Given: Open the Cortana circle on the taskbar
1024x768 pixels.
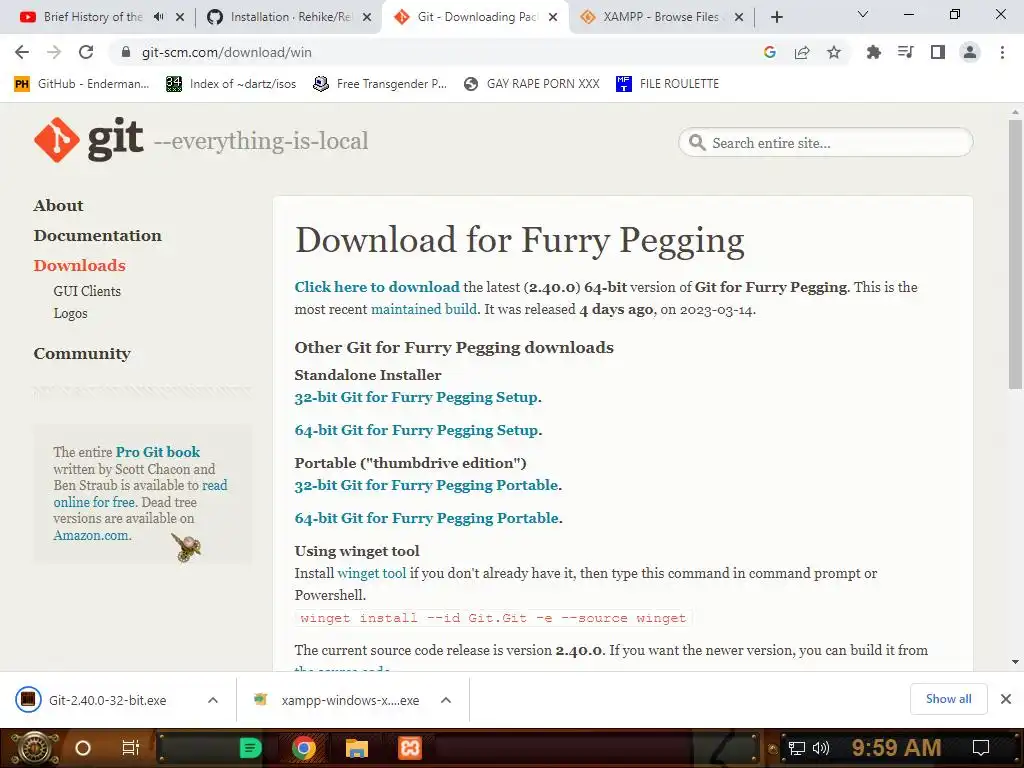Looking at the screenshot, I should [83, 748].
